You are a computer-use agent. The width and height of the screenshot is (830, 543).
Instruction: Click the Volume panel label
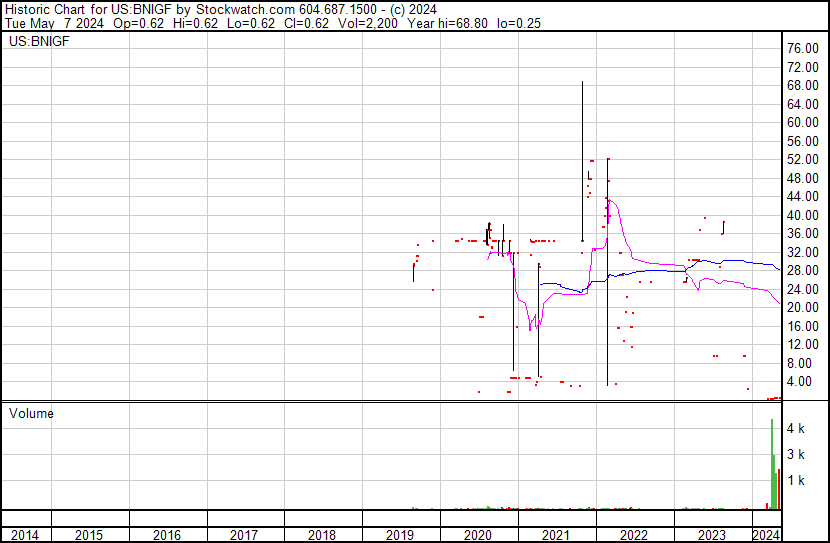(x=31, y=413)
